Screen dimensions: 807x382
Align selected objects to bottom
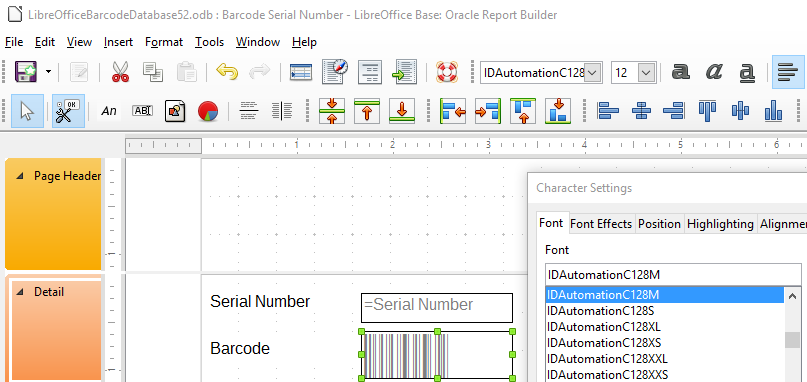coord(773,111)
